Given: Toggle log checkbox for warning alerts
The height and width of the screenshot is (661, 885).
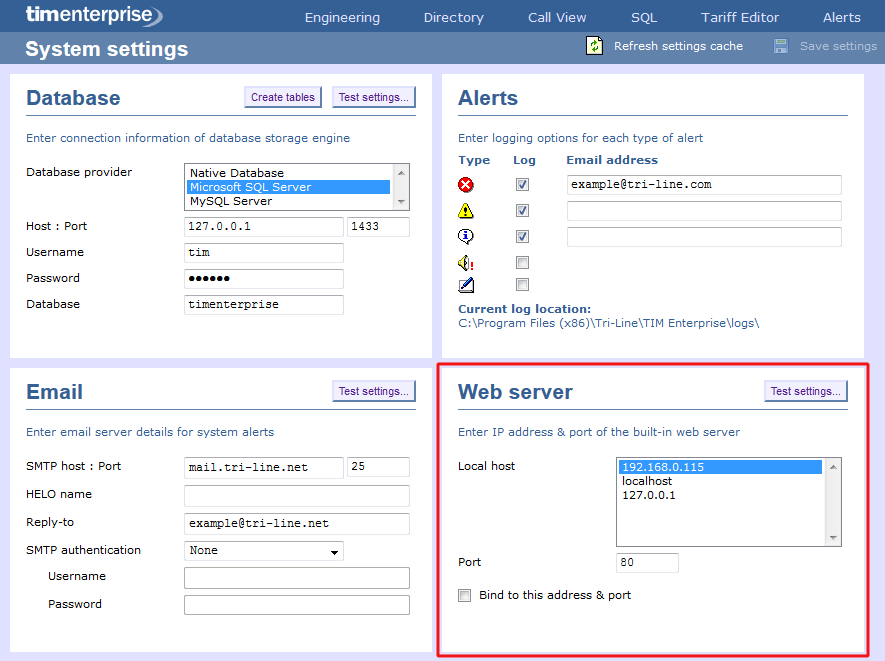Looking at the screenshot, I should (523, 211).
